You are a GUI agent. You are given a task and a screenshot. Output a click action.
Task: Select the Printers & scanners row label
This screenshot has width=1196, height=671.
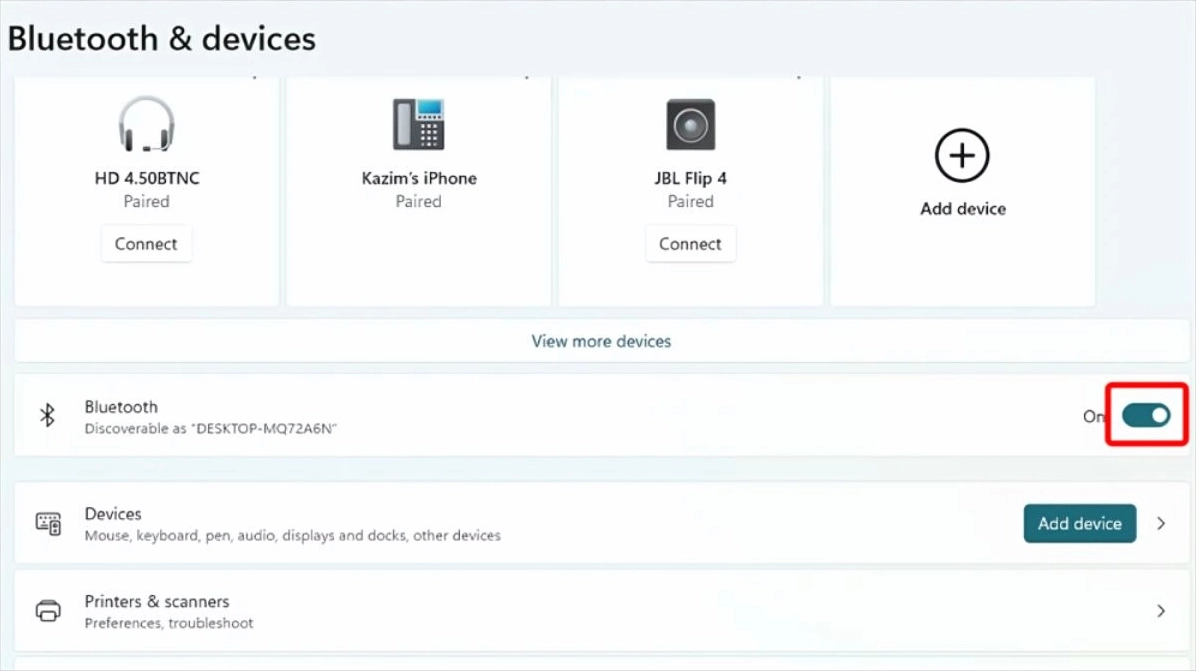click(x=157, y=601)
